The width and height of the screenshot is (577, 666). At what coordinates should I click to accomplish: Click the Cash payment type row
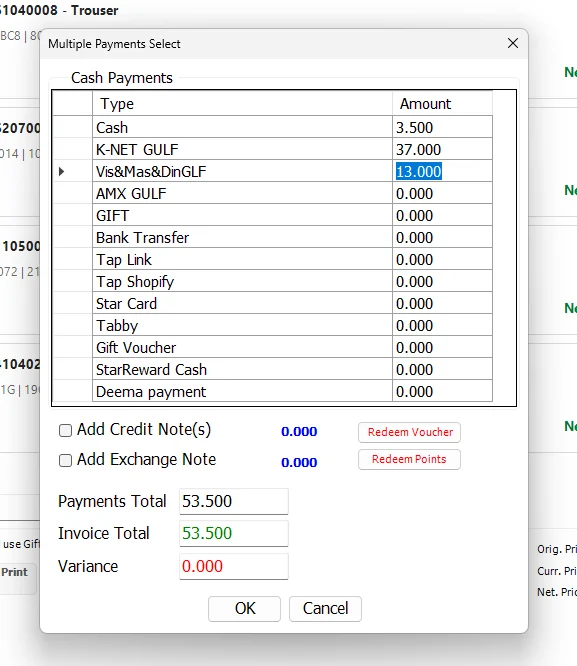(242, 127)
